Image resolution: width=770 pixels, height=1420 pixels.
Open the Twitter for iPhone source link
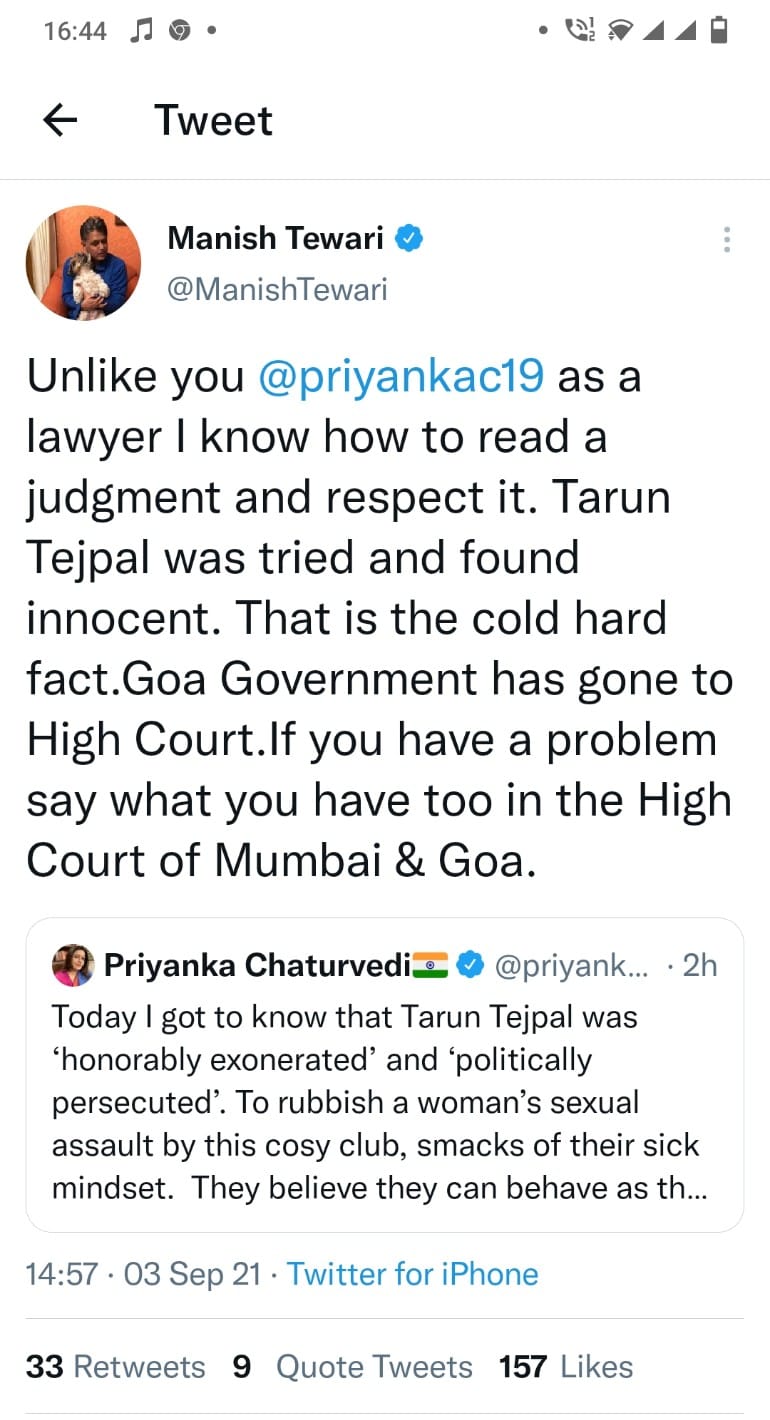[x=412, y=1273]
